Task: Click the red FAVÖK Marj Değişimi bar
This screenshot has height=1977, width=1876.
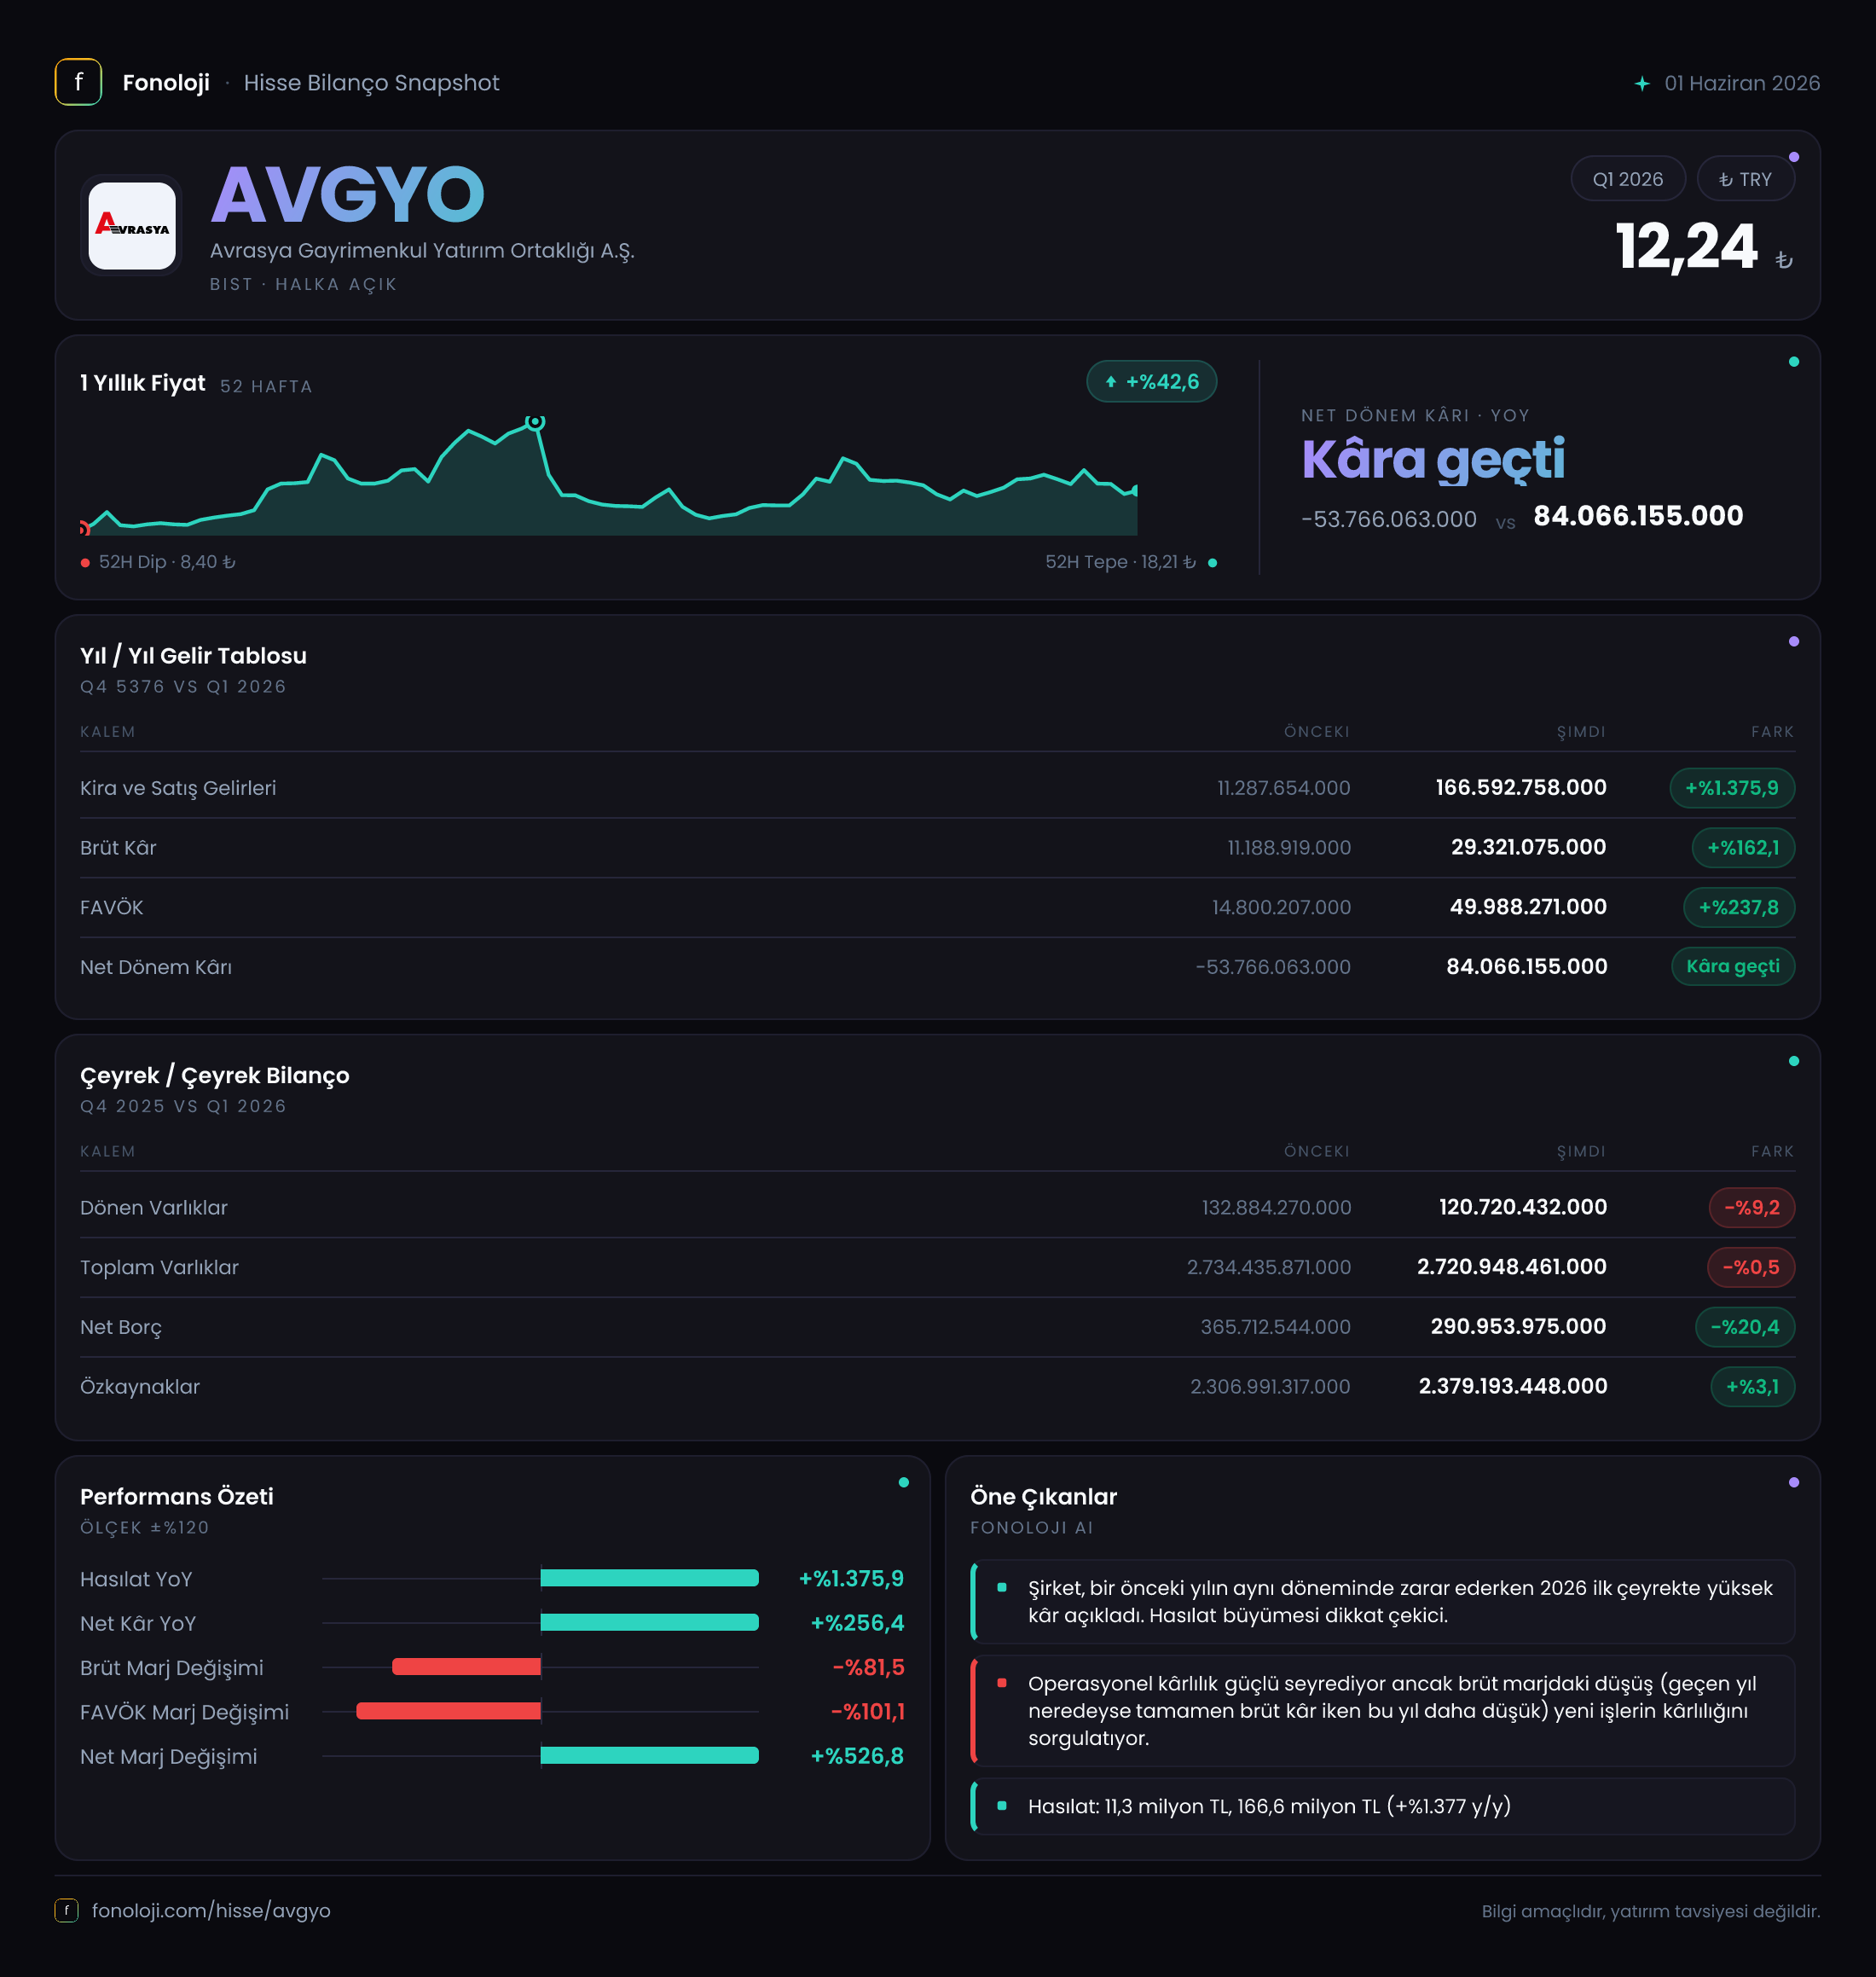Action: [448, 1711]
